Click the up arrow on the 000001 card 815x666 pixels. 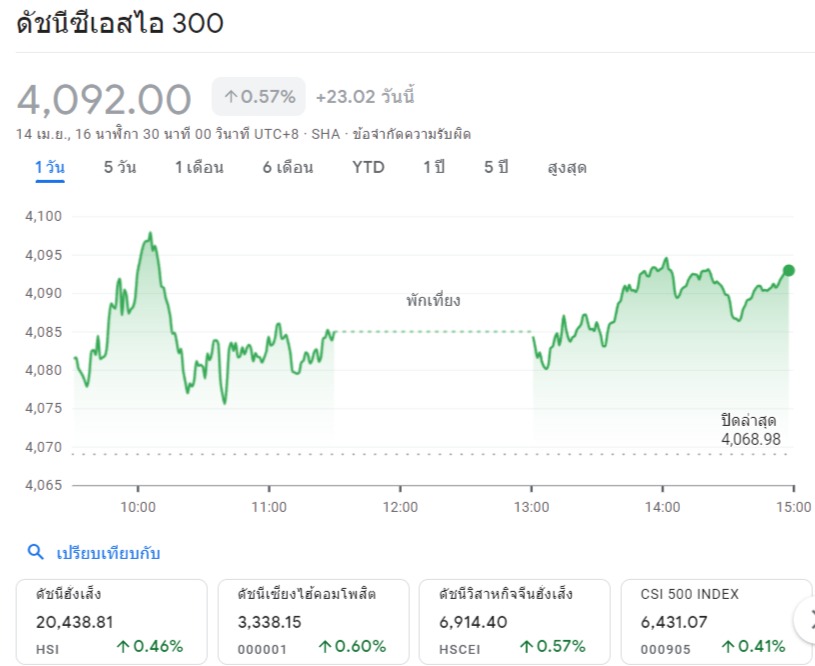point(325,646)
